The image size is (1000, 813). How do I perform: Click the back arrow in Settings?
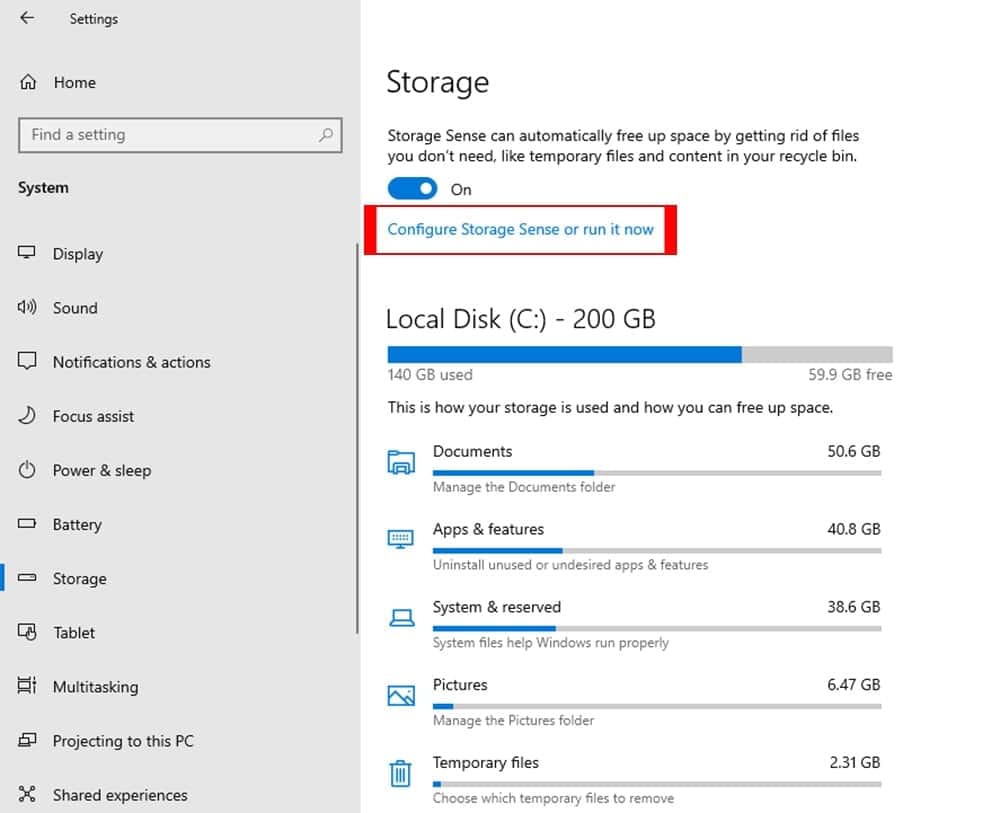click(27, 18)
